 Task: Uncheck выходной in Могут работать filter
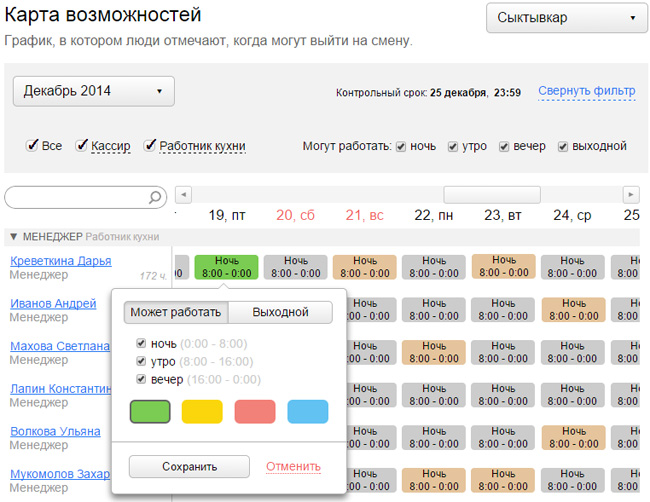click(x=563, y=147)
